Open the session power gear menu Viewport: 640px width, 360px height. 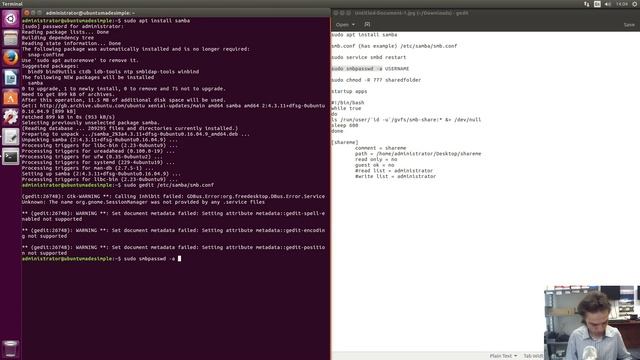point(635,4)
